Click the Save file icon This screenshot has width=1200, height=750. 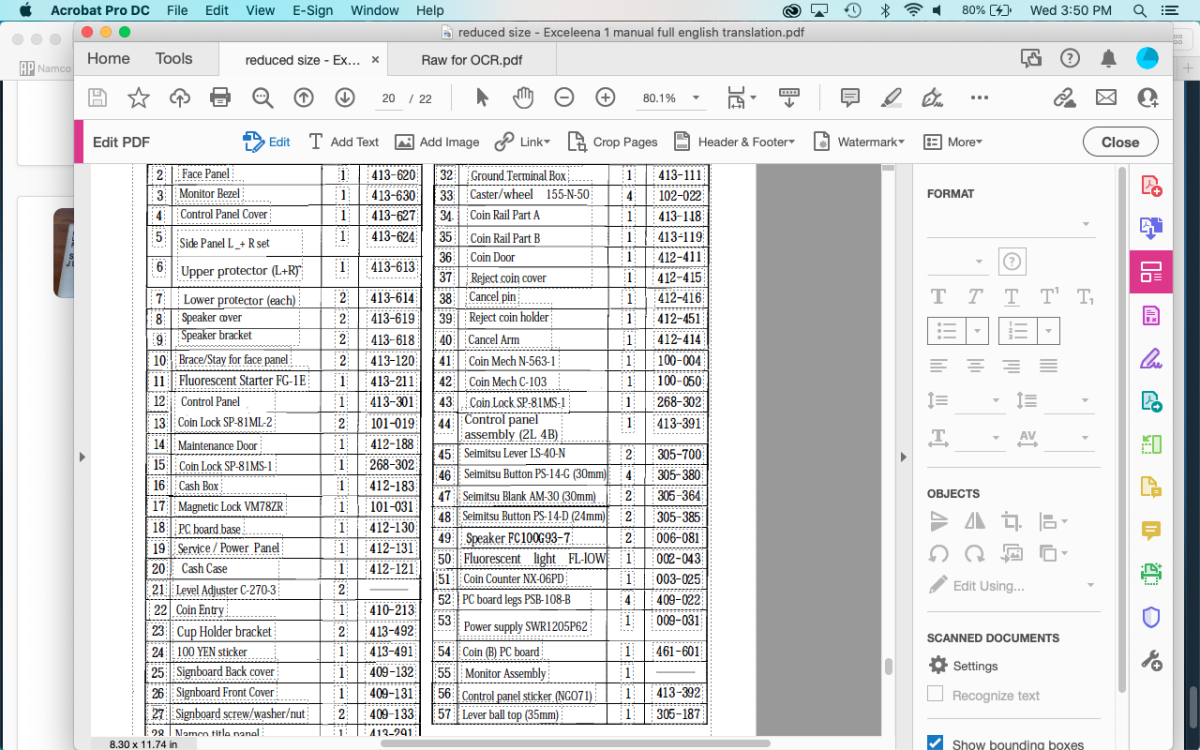pyautogui.click(x=97, y=97)
